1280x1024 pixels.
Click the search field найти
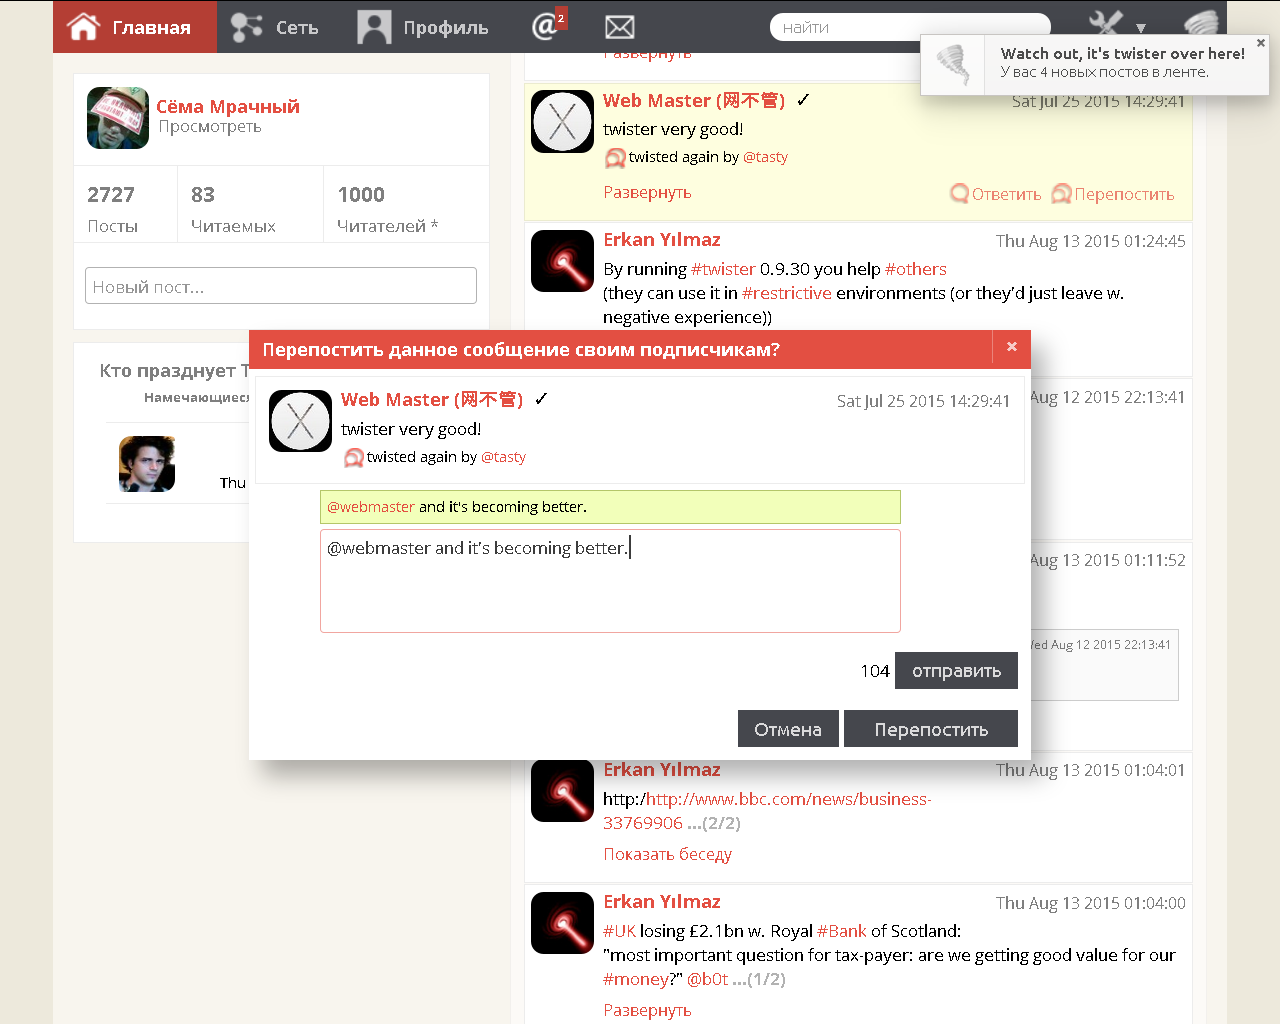tap(908, 27)
